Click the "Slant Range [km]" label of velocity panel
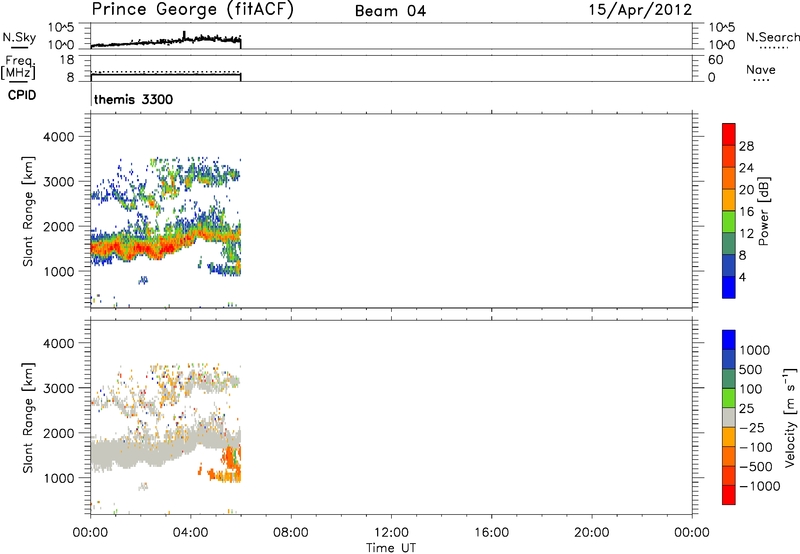The width and height of the screenshot is (800, 554). pyautogui.click(x=28, y=418)
